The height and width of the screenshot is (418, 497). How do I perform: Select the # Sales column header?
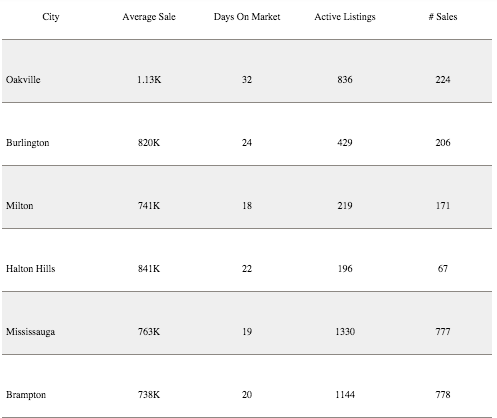[443, 17]
